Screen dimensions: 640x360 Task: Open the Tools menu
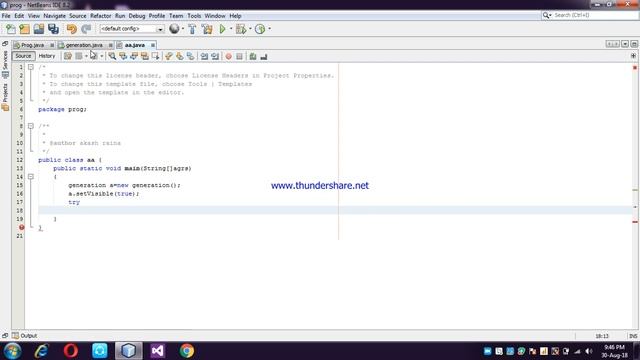click(x=194, y=16)
